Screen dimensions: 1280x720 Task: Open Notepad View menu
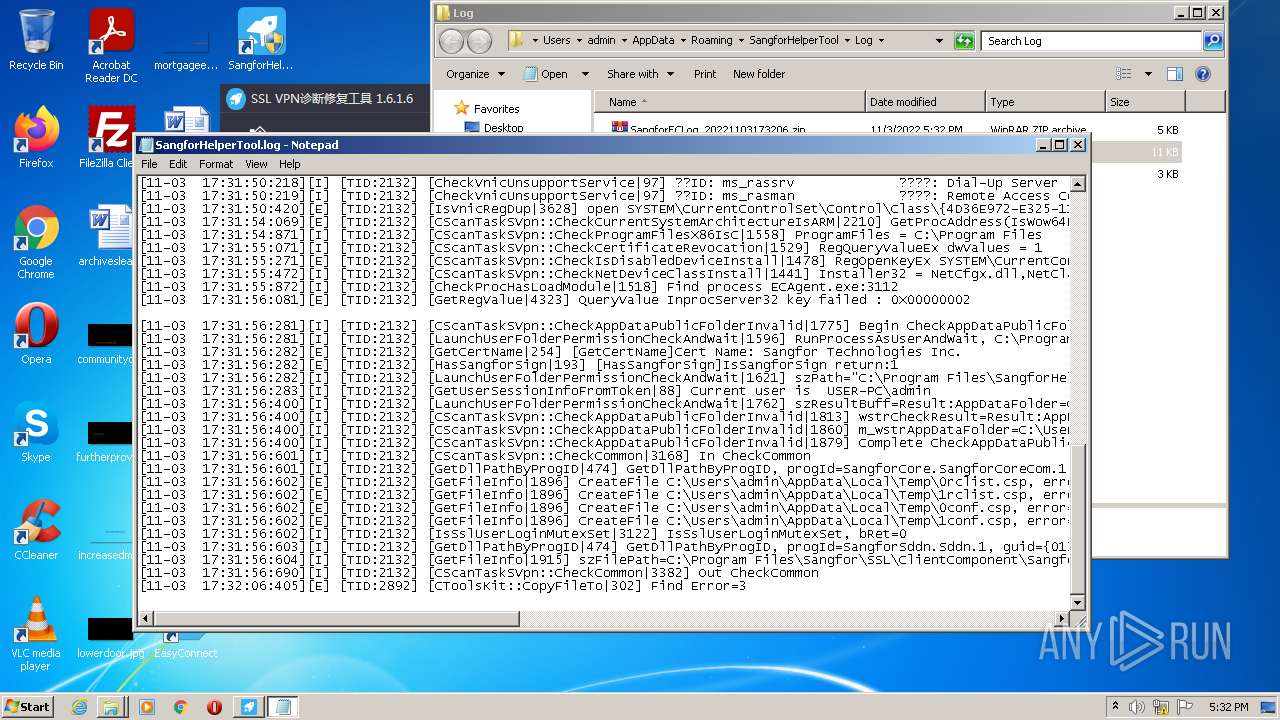(x=256, y=164)
